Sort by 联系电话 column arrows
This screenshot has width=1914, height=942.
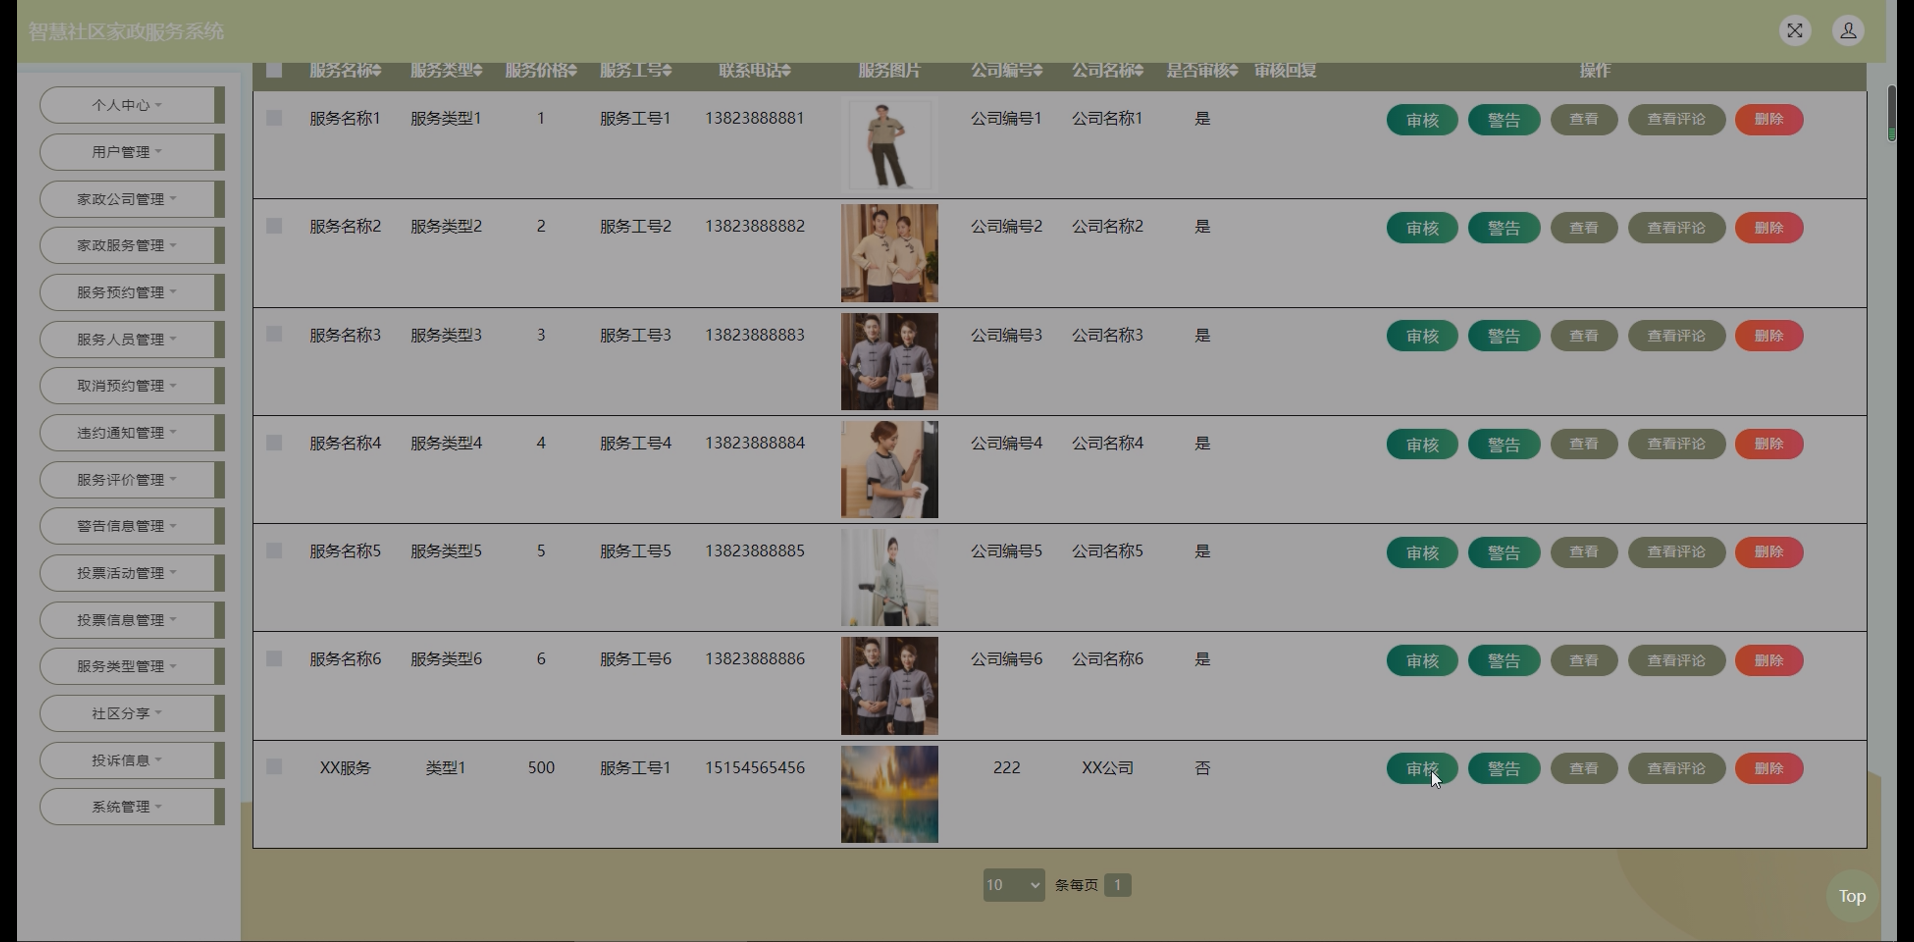click(x=786, y=70)
